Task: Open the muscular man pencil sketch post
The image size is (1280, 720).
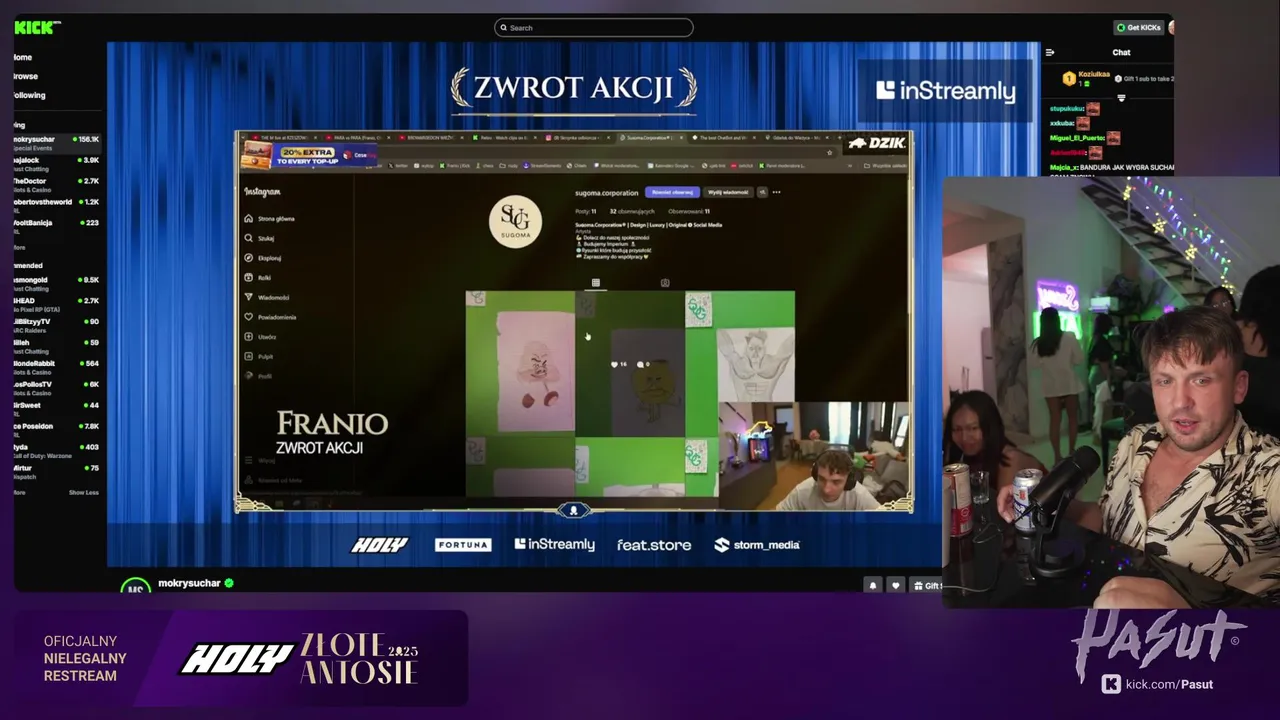Action: [740, 346]
